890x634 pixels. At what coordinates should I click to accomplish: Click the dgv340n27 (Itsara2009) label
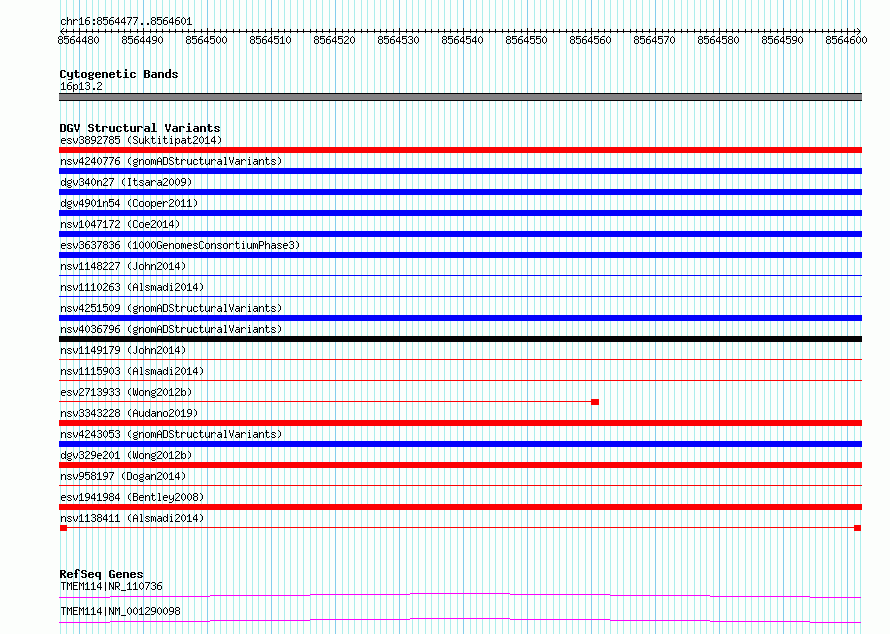click(126, 182)
